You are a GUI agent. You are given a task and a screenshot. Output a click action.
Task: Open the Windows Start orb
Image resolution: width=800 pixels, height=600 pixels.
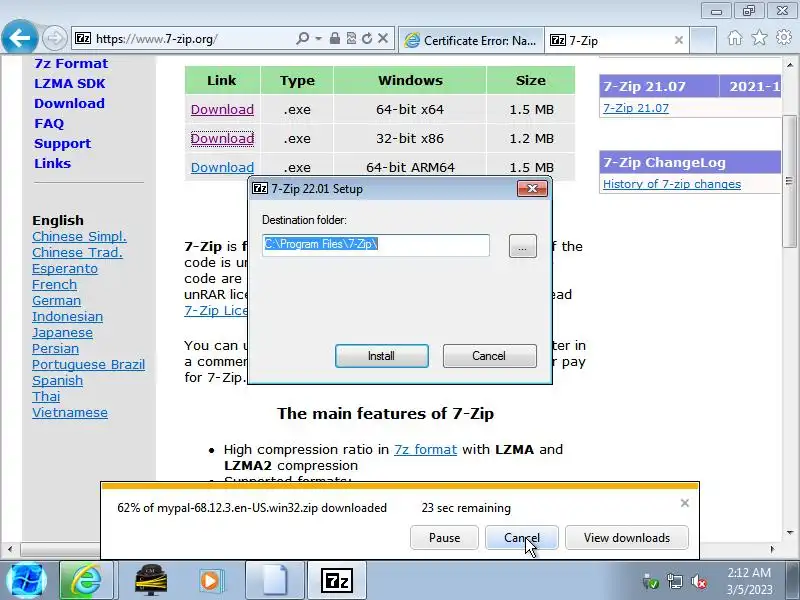[27, 581]
